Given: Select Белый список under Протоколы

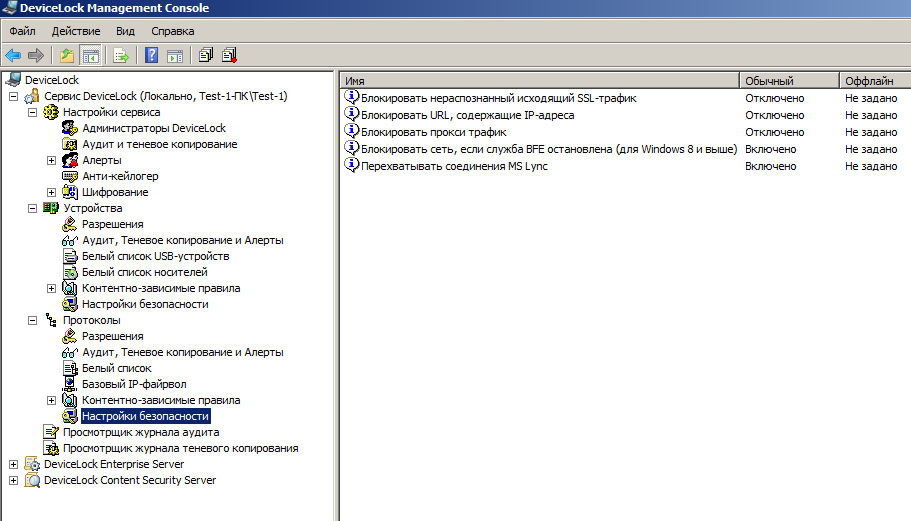Looking at the screenshot, I should click(x=116, y=368).
